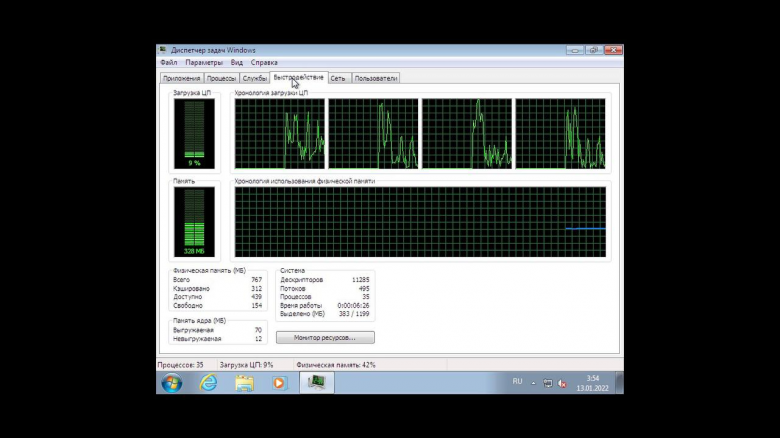Open the Windows Start menu
Screen dimensions: 780x438
(172, 383)
